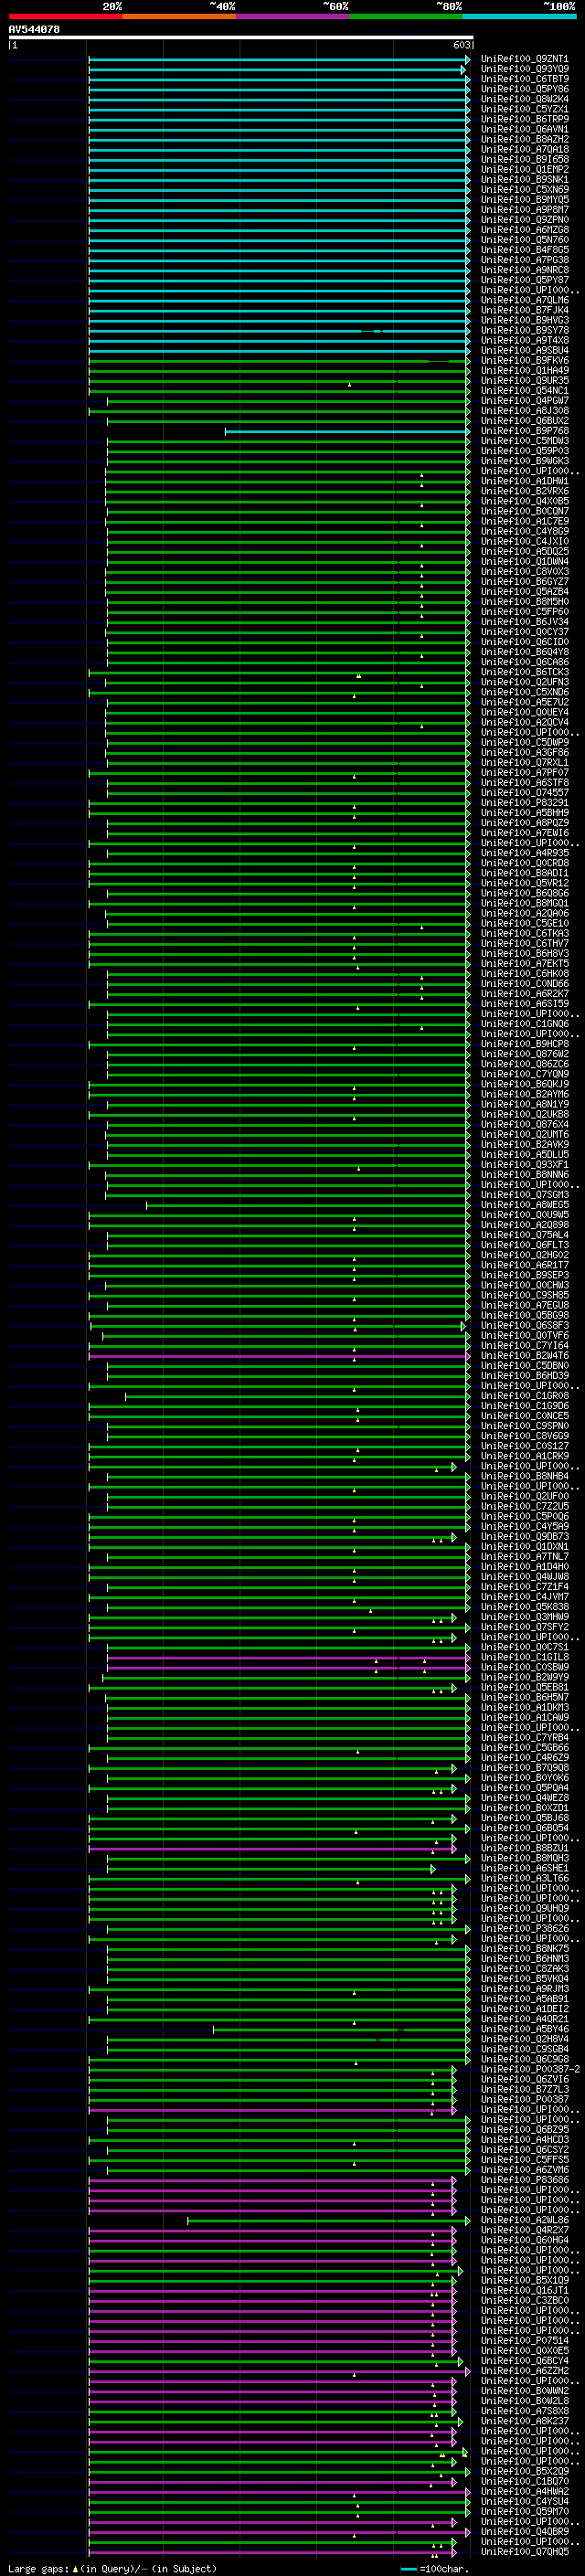Click the shortened green bar for A5BY46
This screenshot has width=585, height=2576.
(x=341, y=2029)
